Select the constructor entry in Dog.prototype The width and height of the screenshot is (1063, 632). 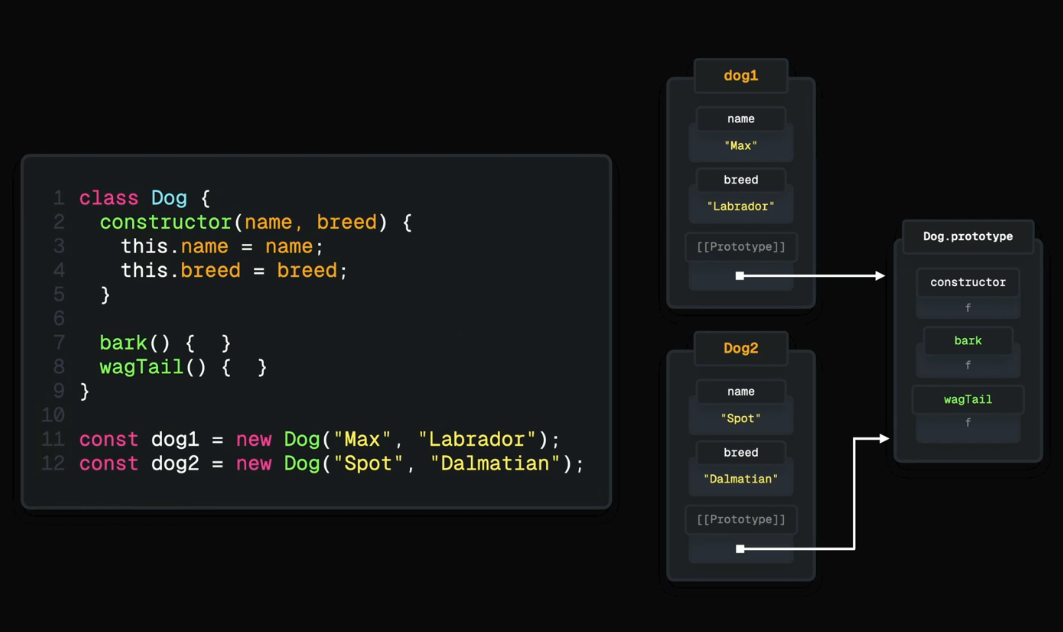967,282
